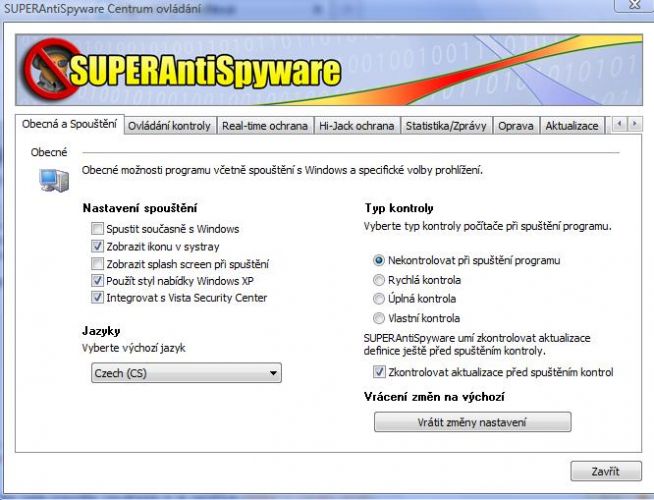Viewport: 654px width, 500px height.
Task: Click Vyberte výchozí jazyk label
Action: coord(134,348)
